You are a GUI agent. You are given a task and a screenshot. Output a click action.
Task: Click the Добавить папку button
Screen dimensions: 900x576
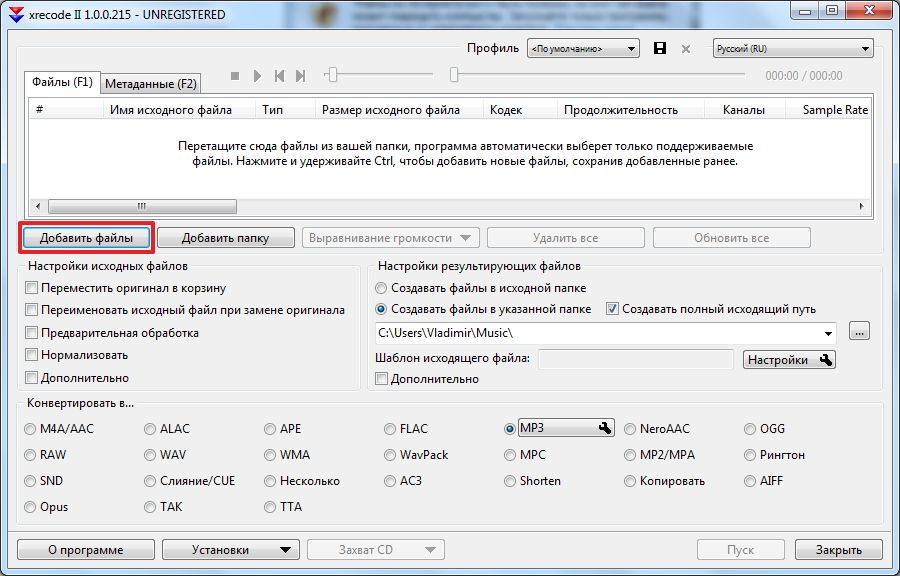click(x=226, y=238)
